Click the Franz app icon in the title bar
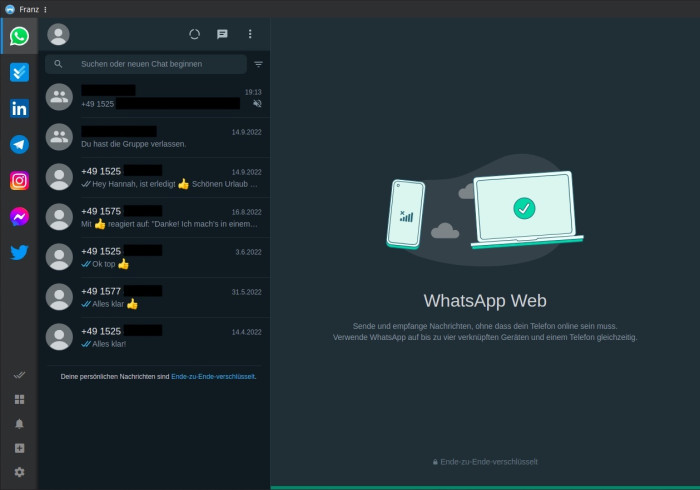Screen dimensions: 700x490 click(10, 9)
